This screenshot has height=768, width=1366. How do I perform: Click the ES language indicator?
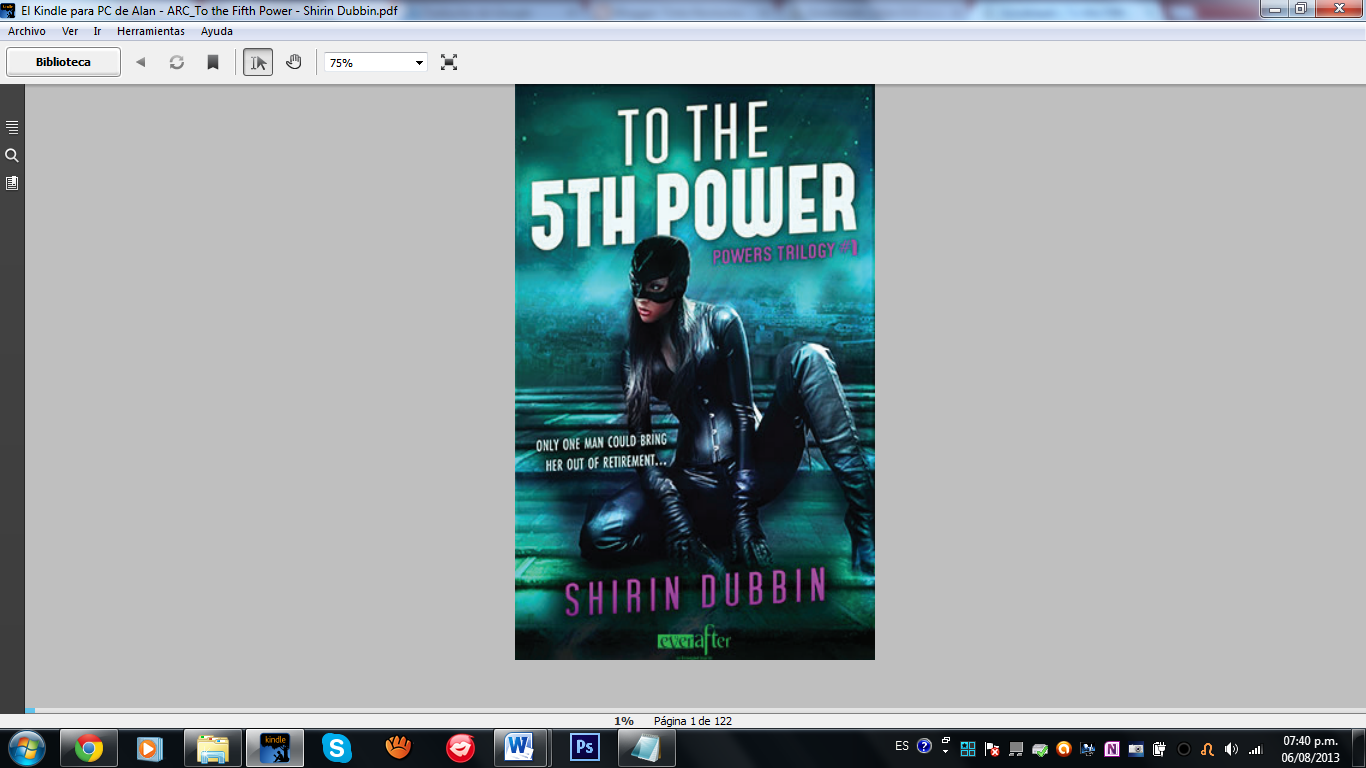[x=902, y=747]
